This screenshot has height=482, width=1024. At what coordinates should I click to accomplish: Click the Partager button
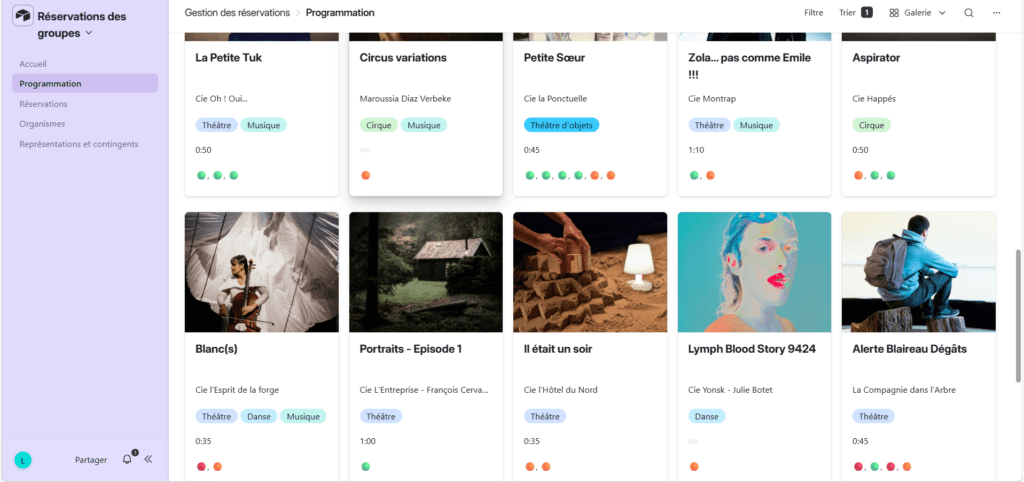tap(91, 460)
